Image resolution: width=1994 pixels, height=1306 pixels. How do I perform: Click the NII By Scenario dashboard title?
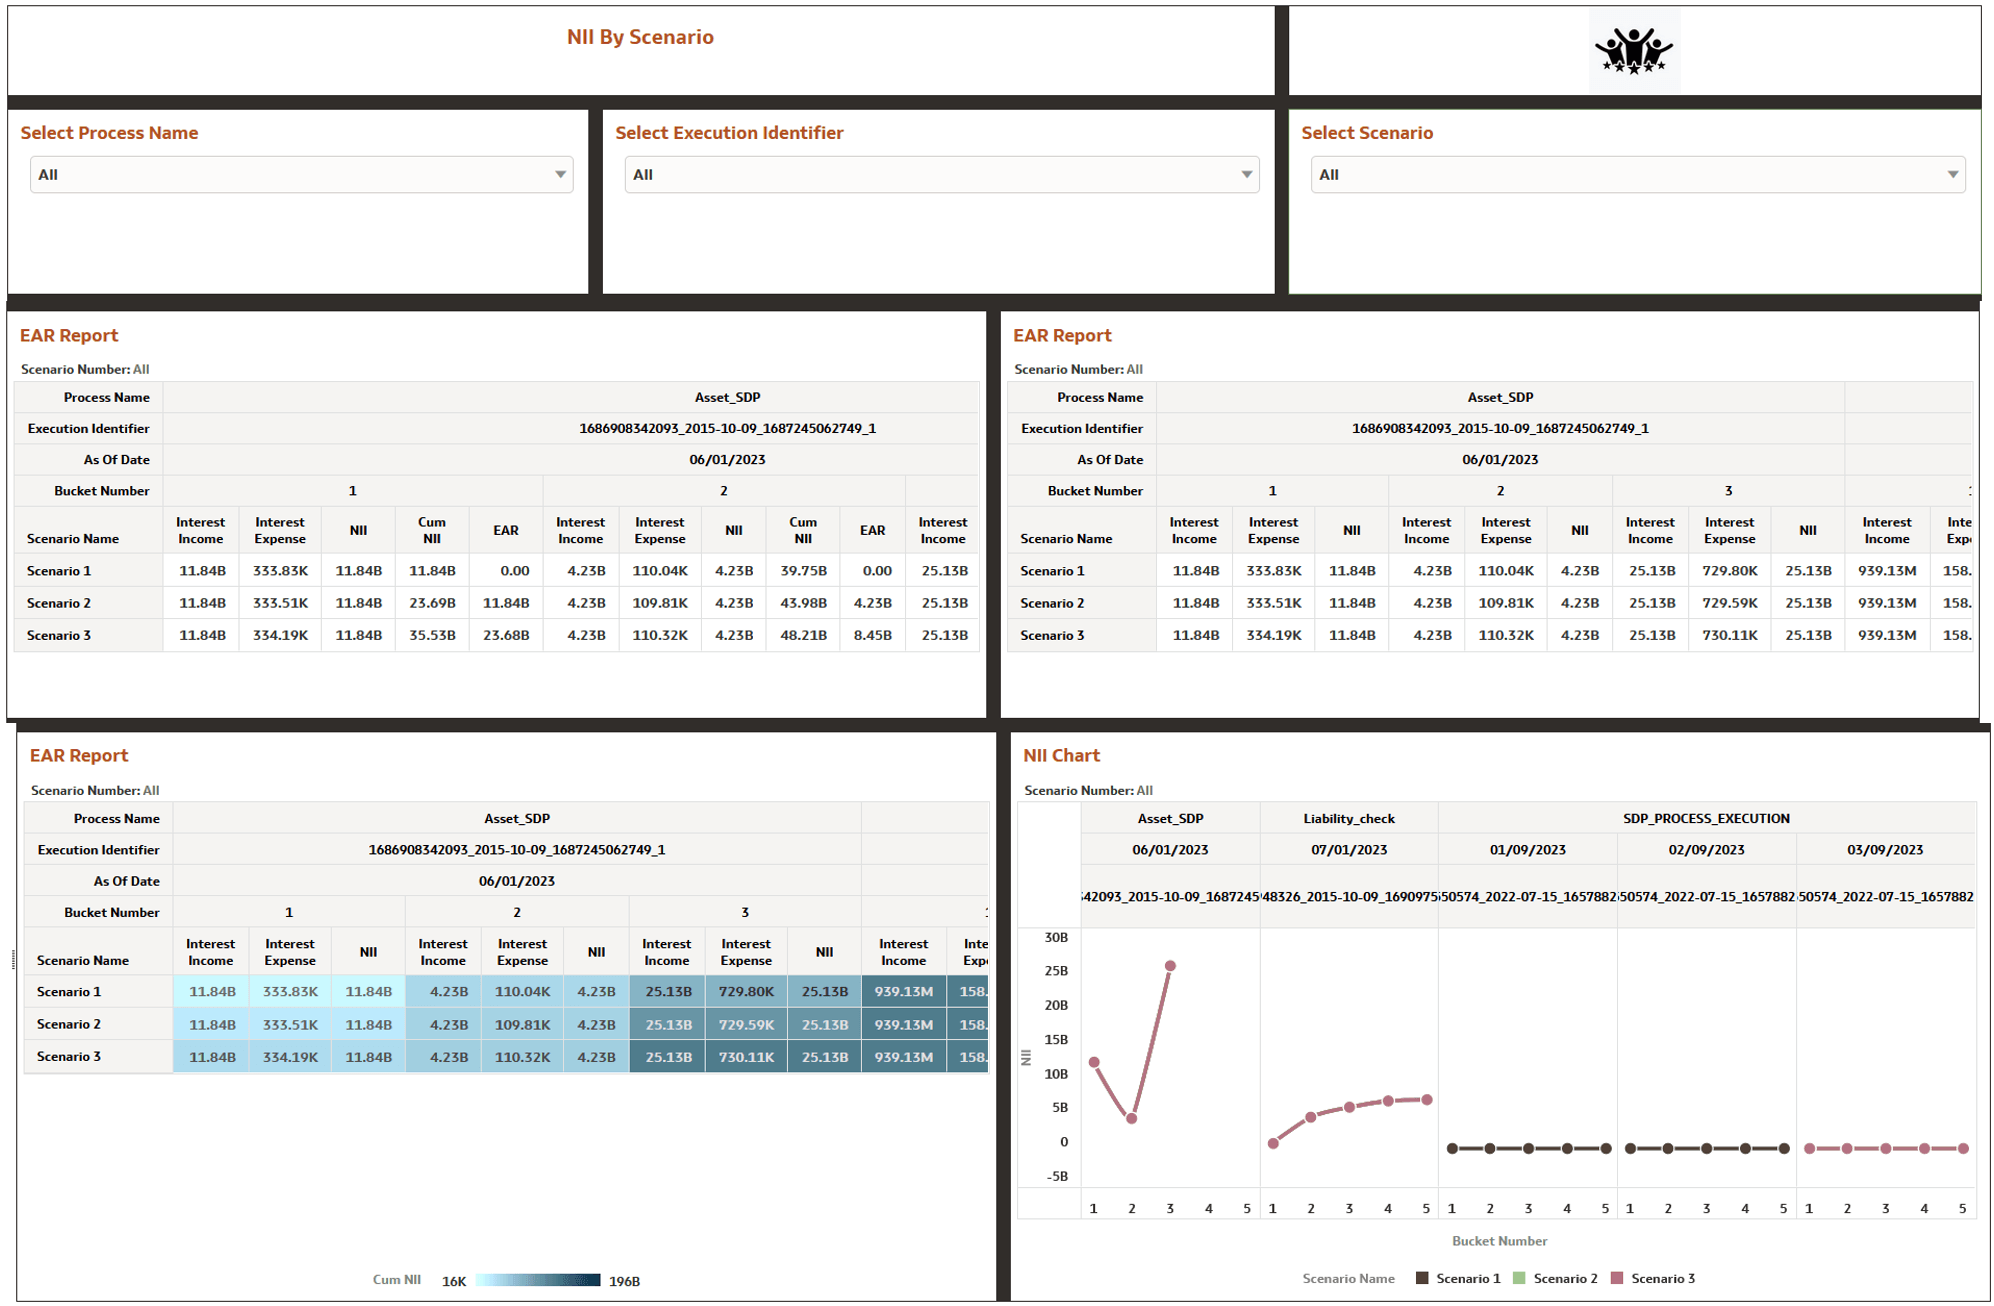pyautogui.click(x=639, y=36)
